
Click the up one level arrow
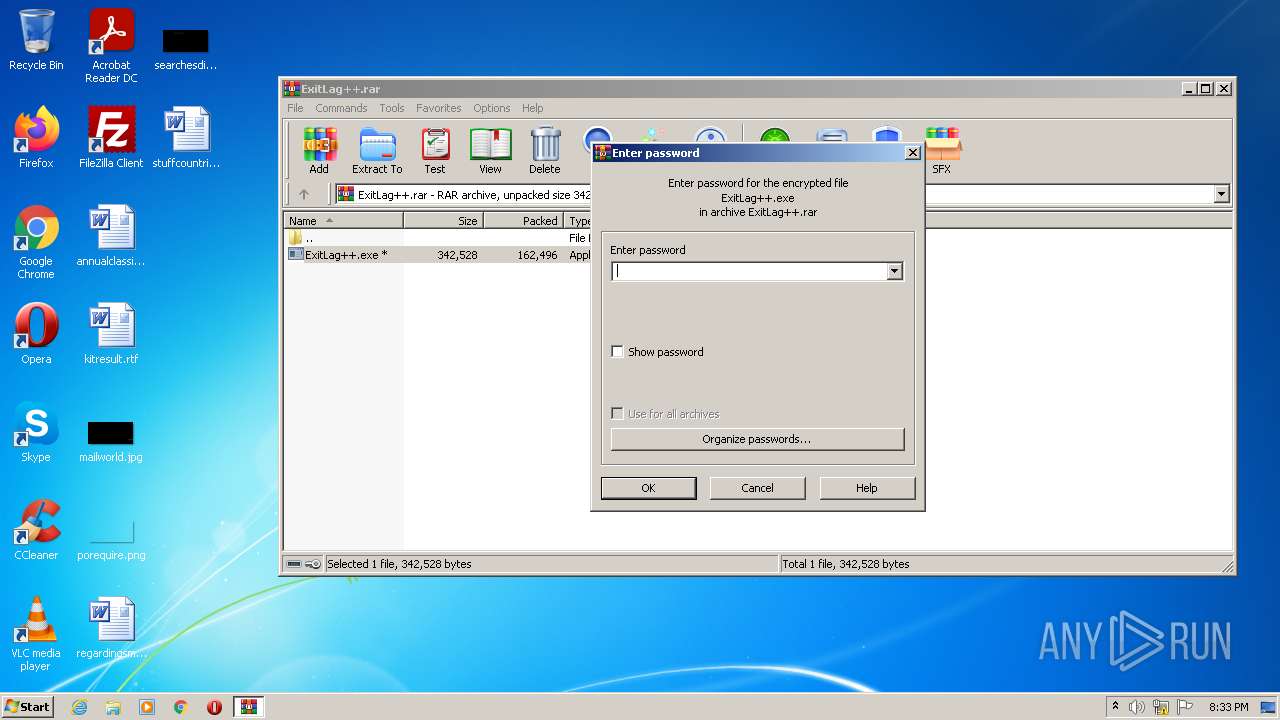point(304,194)
